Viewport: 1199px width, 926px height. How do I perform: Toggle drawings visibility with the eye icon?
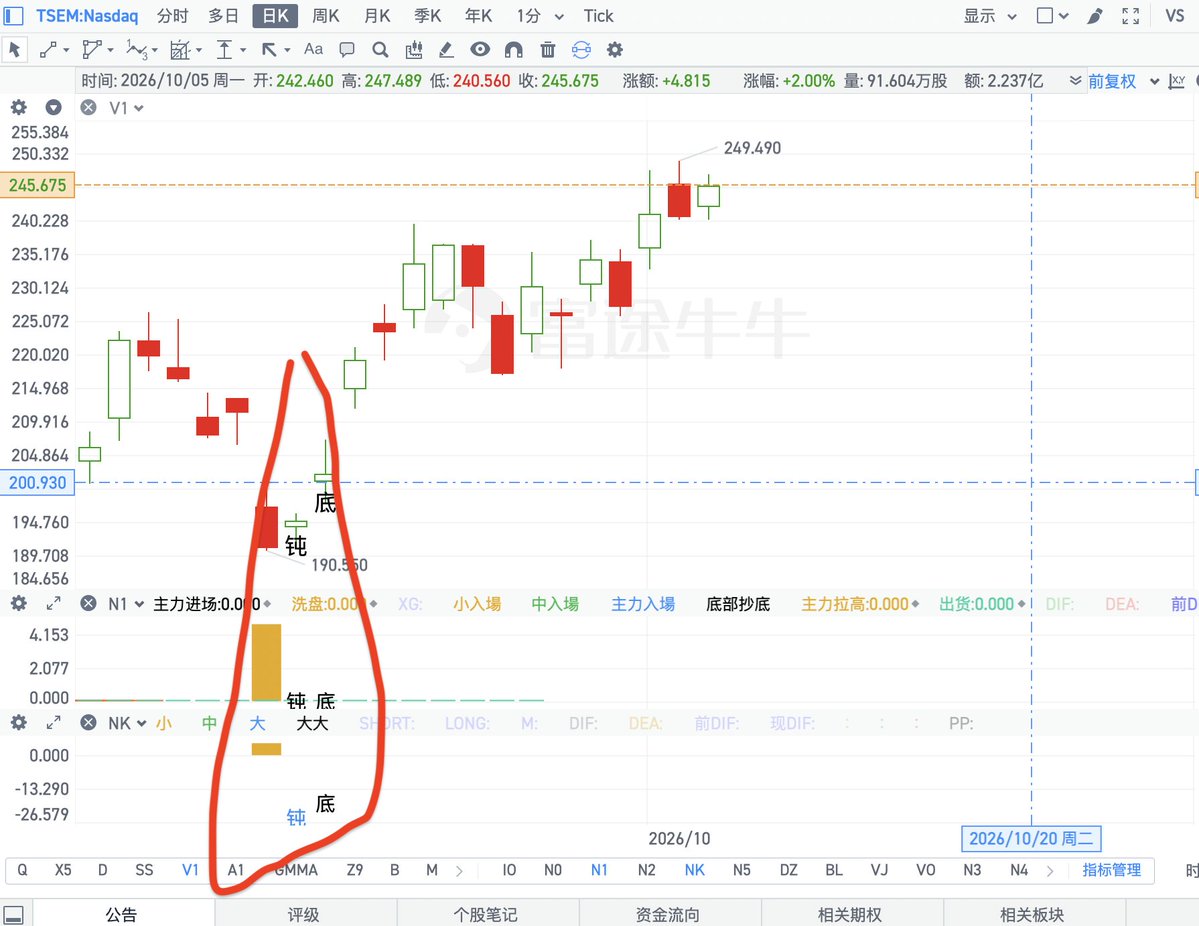(480, 50)
